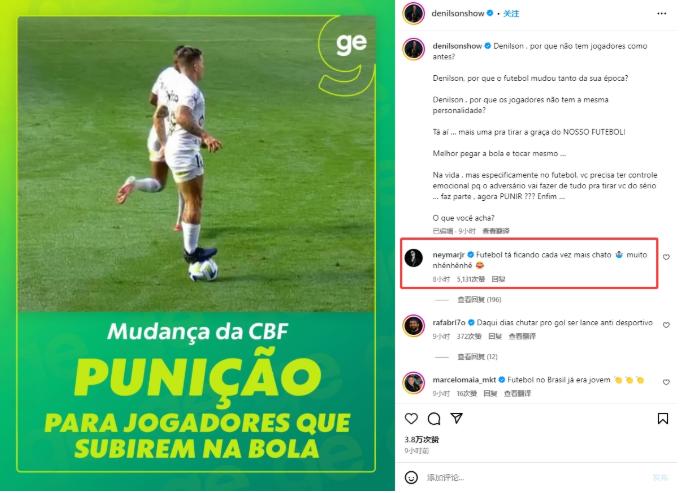682x493 pixels.
Task: Reply to neymarjr's comment
Action: click(498, 279)
